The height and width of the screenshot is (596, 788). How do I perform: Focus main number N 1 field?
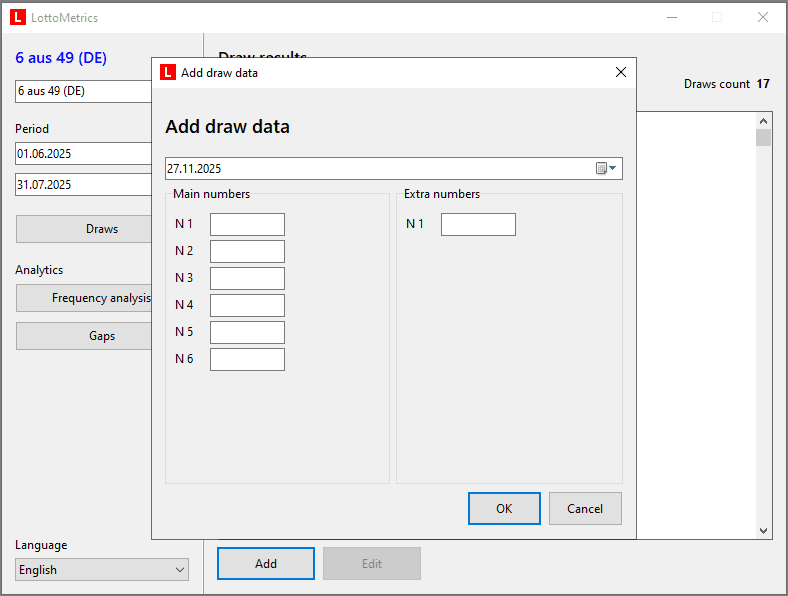click(x=247, y=224)
